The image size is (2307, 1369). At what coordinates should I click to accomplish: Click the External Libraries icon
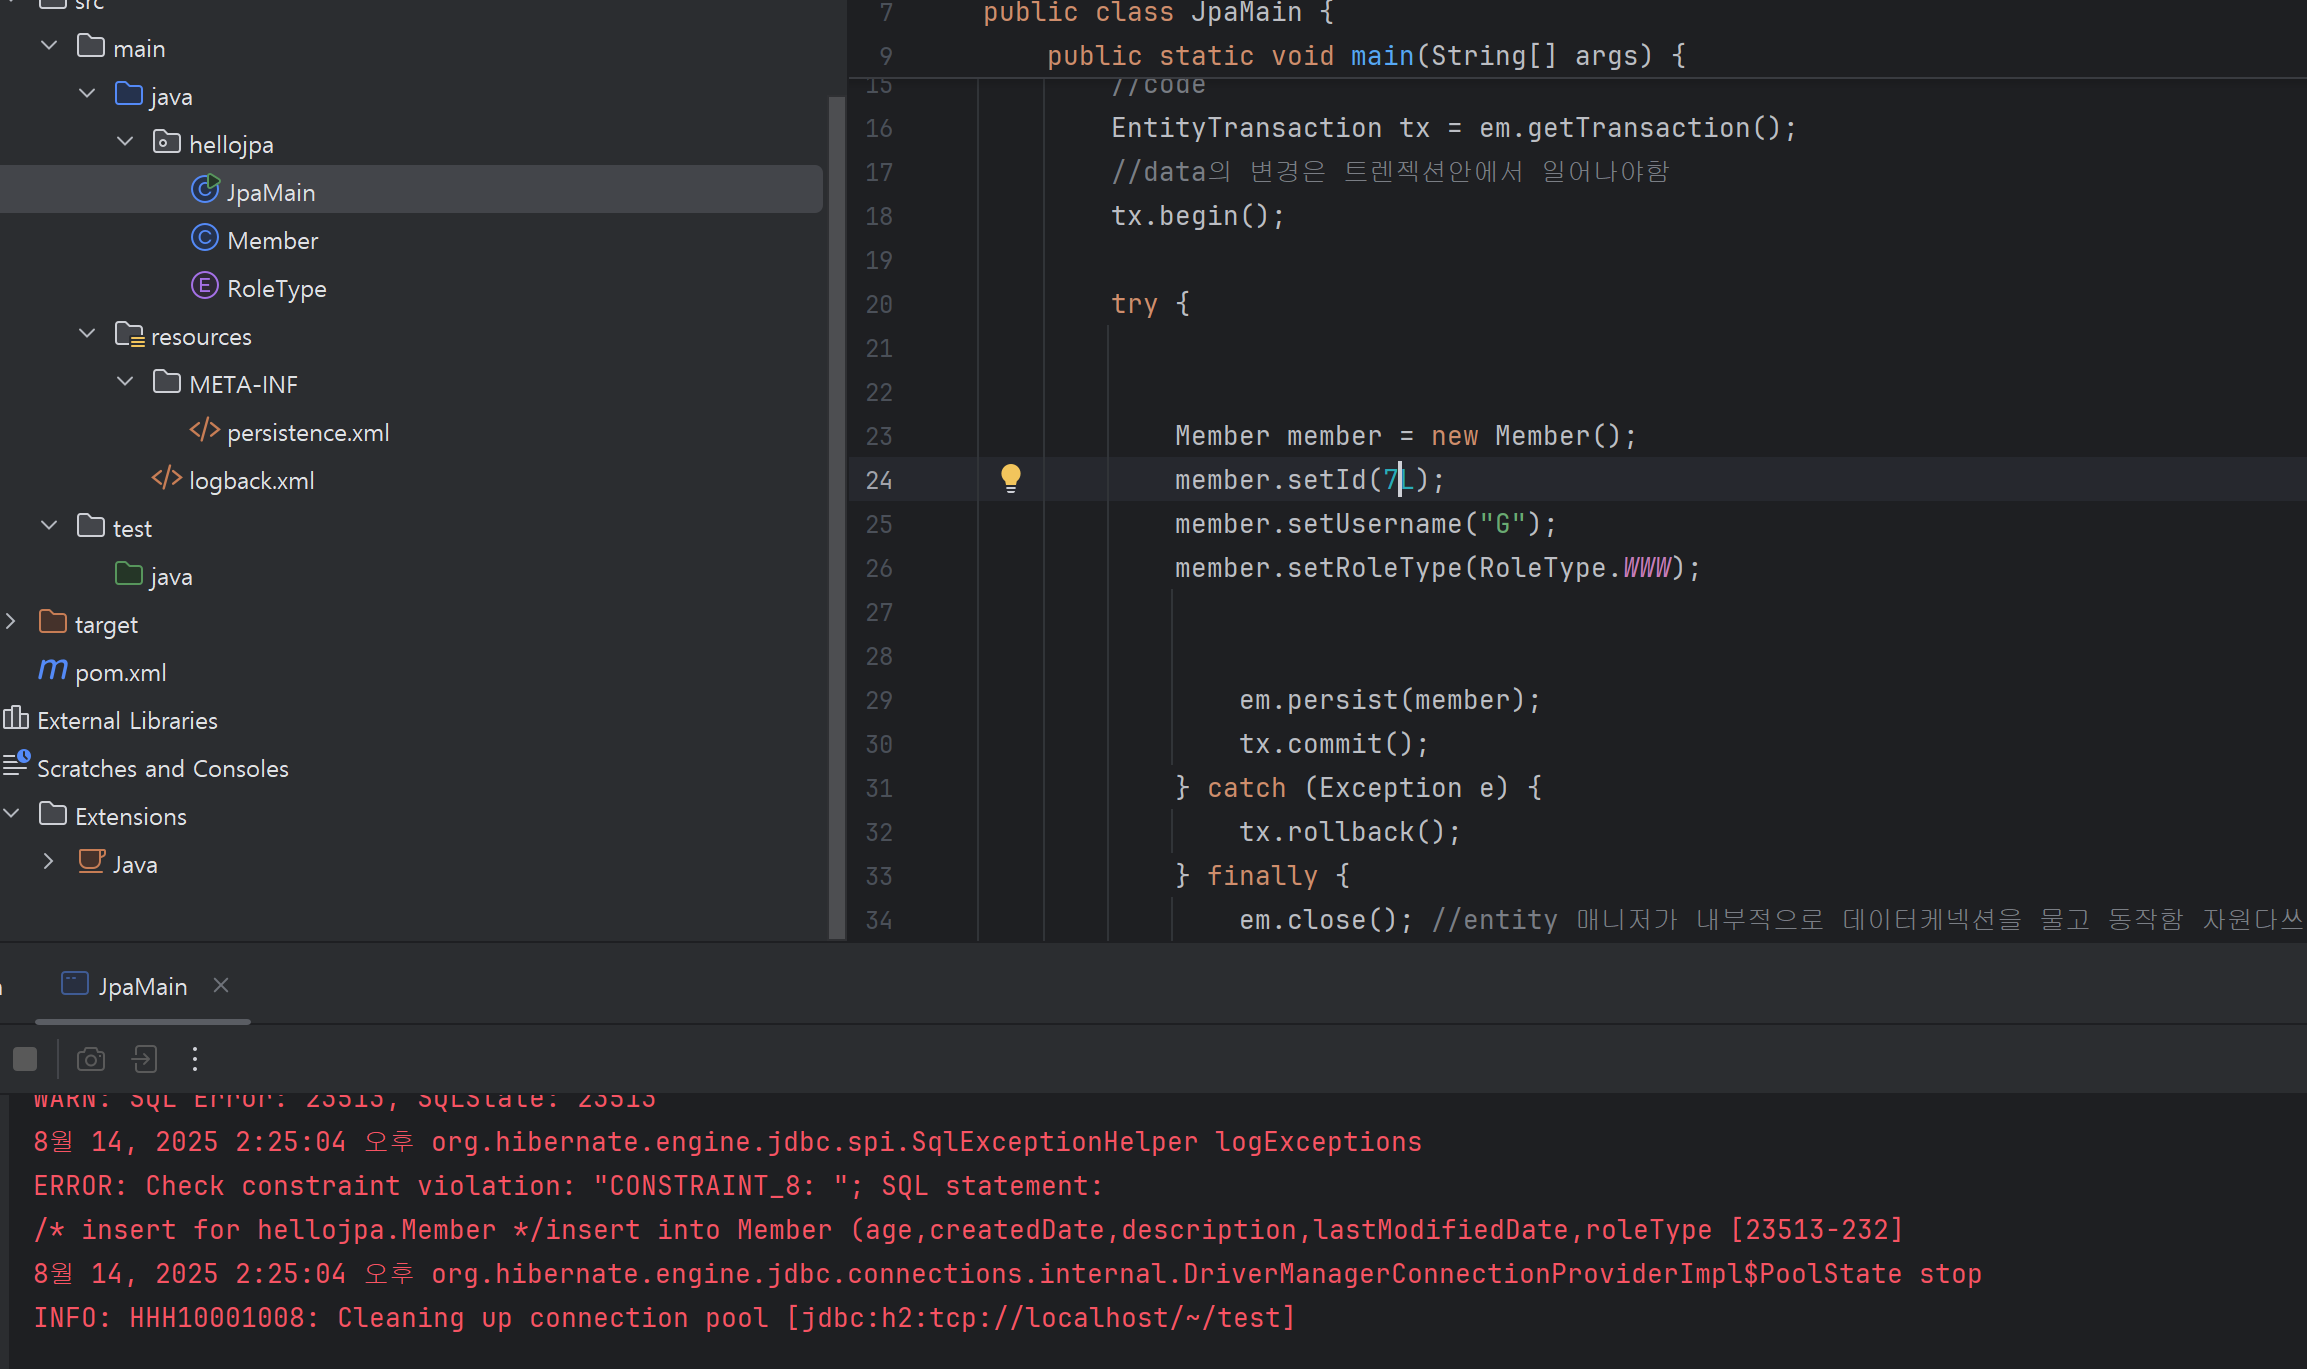click(x=16, y=718)
